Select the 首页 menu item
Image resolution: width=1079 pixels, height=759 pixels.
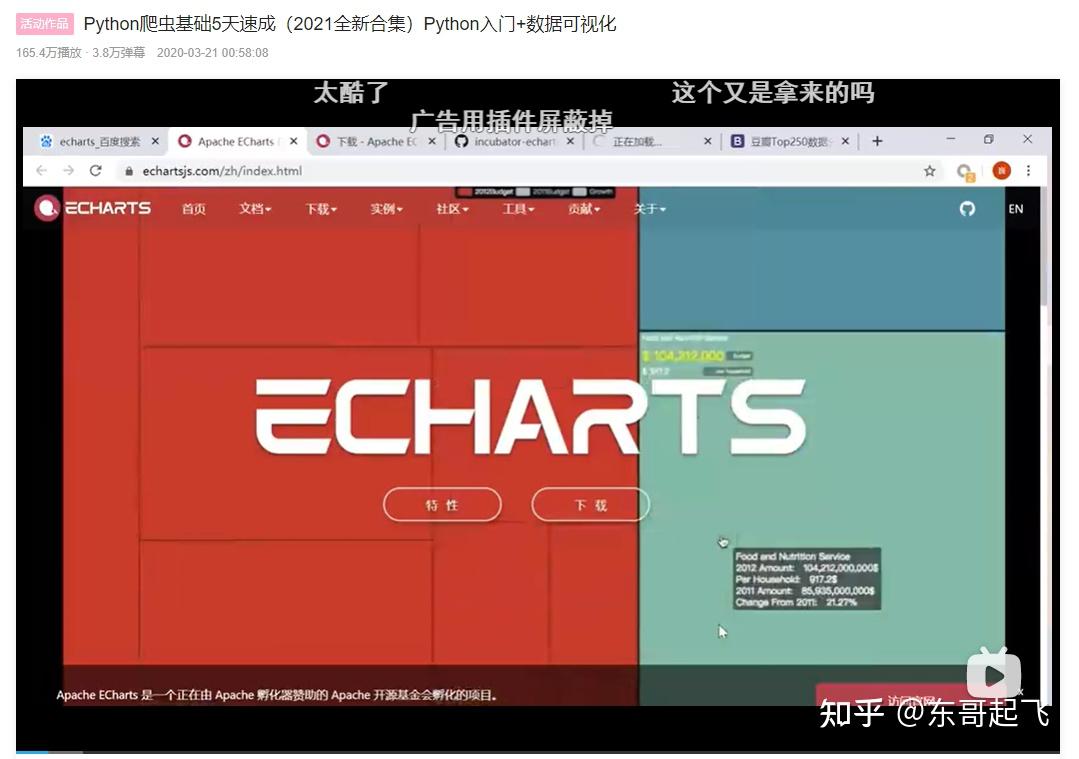(x=193, y=211)
